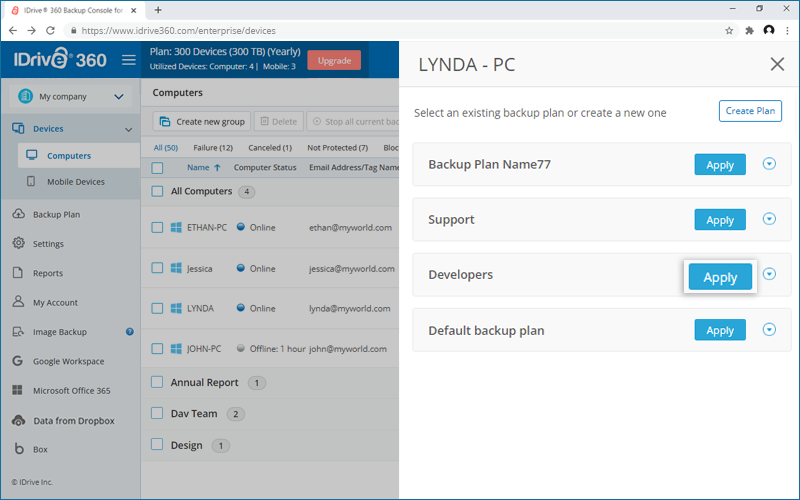The width and height of the screenshot is (800, 500).
Task: Click the browser address bar URL
Action: tap(179, 31)
